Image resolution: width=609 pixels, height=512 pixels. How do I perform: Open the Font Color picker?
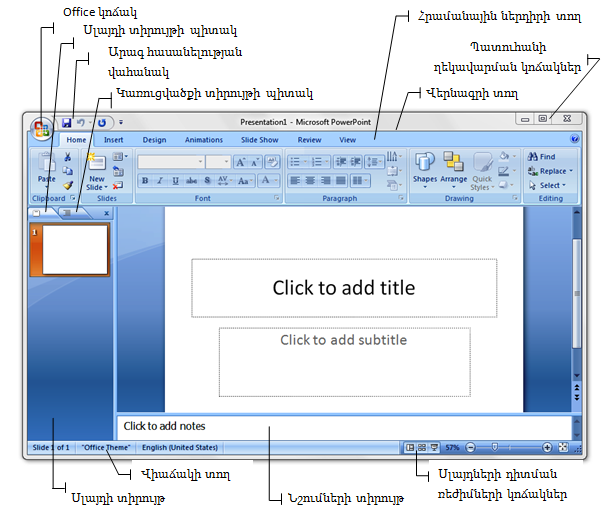click(x=269, y=181)
